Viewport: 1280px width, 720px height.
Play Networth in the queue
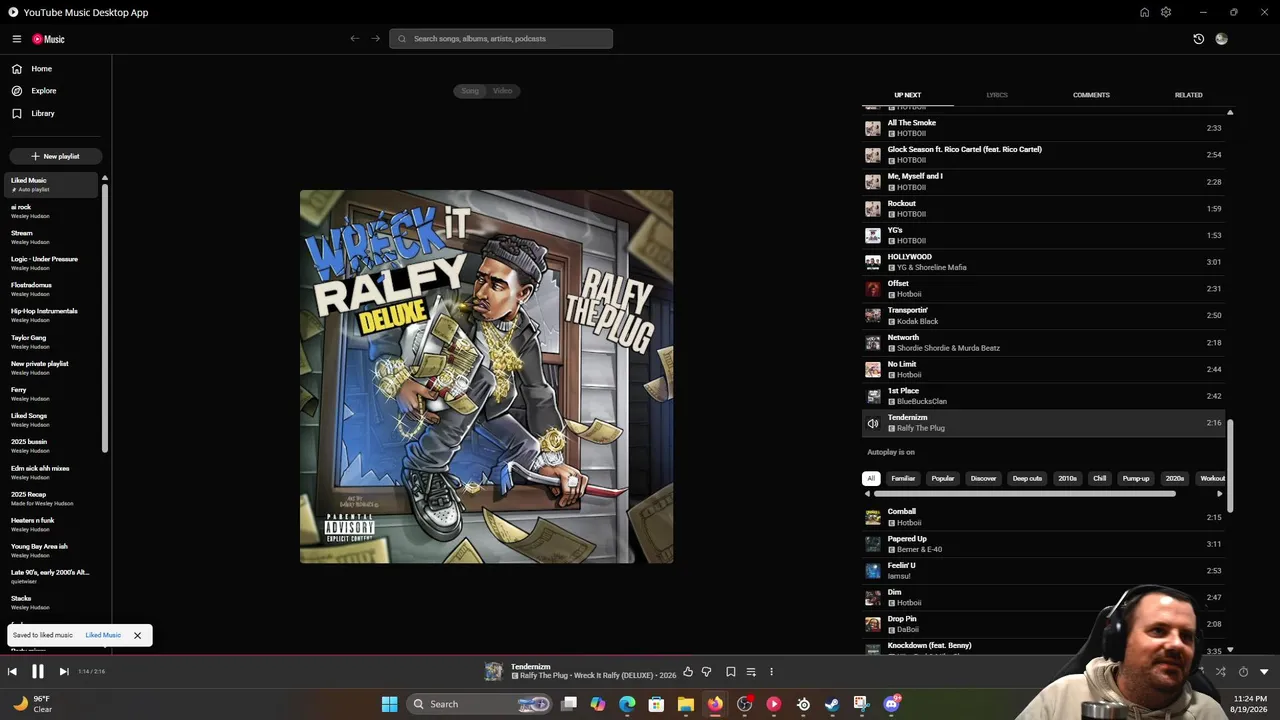[x=1043, y=343]
